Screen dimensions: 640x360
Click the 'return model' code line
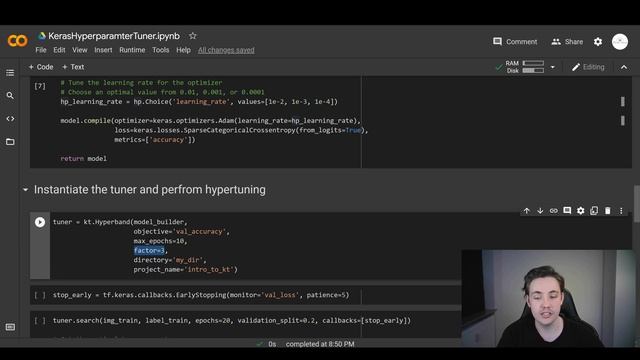[x=84, y=158]
